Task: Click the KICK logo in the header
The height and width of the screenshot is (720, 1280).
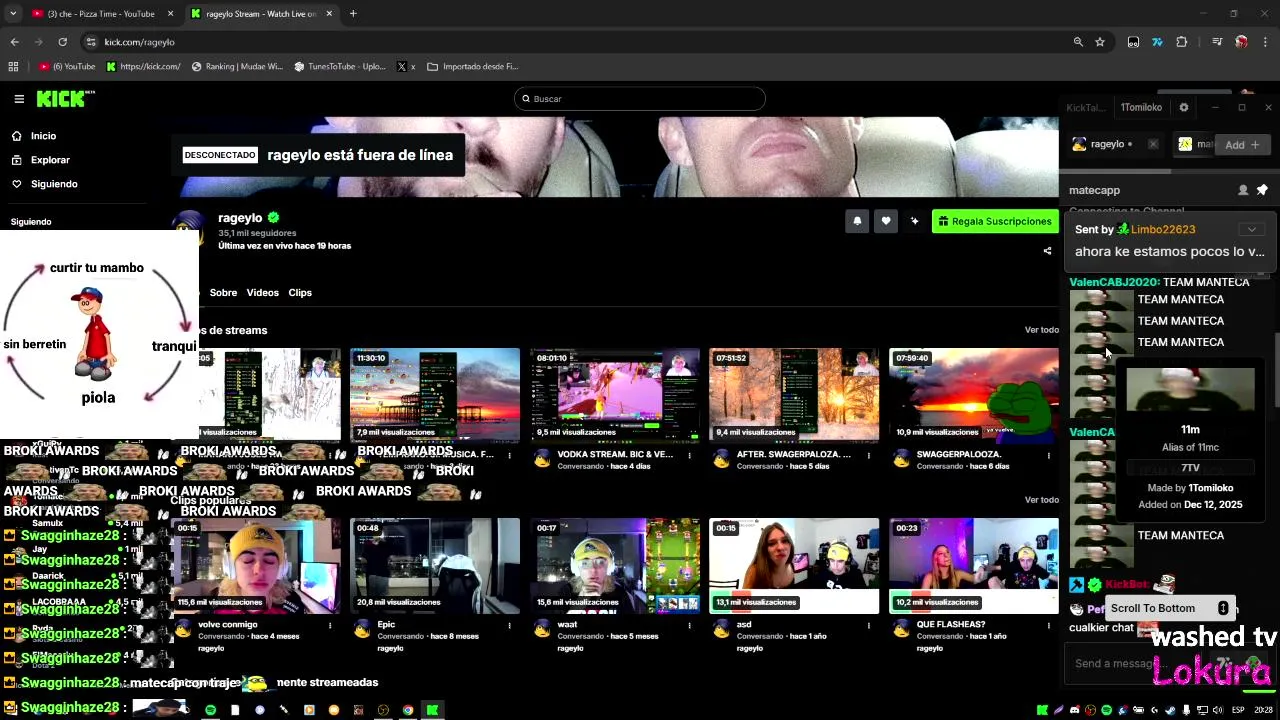Action: coord(65,98)
